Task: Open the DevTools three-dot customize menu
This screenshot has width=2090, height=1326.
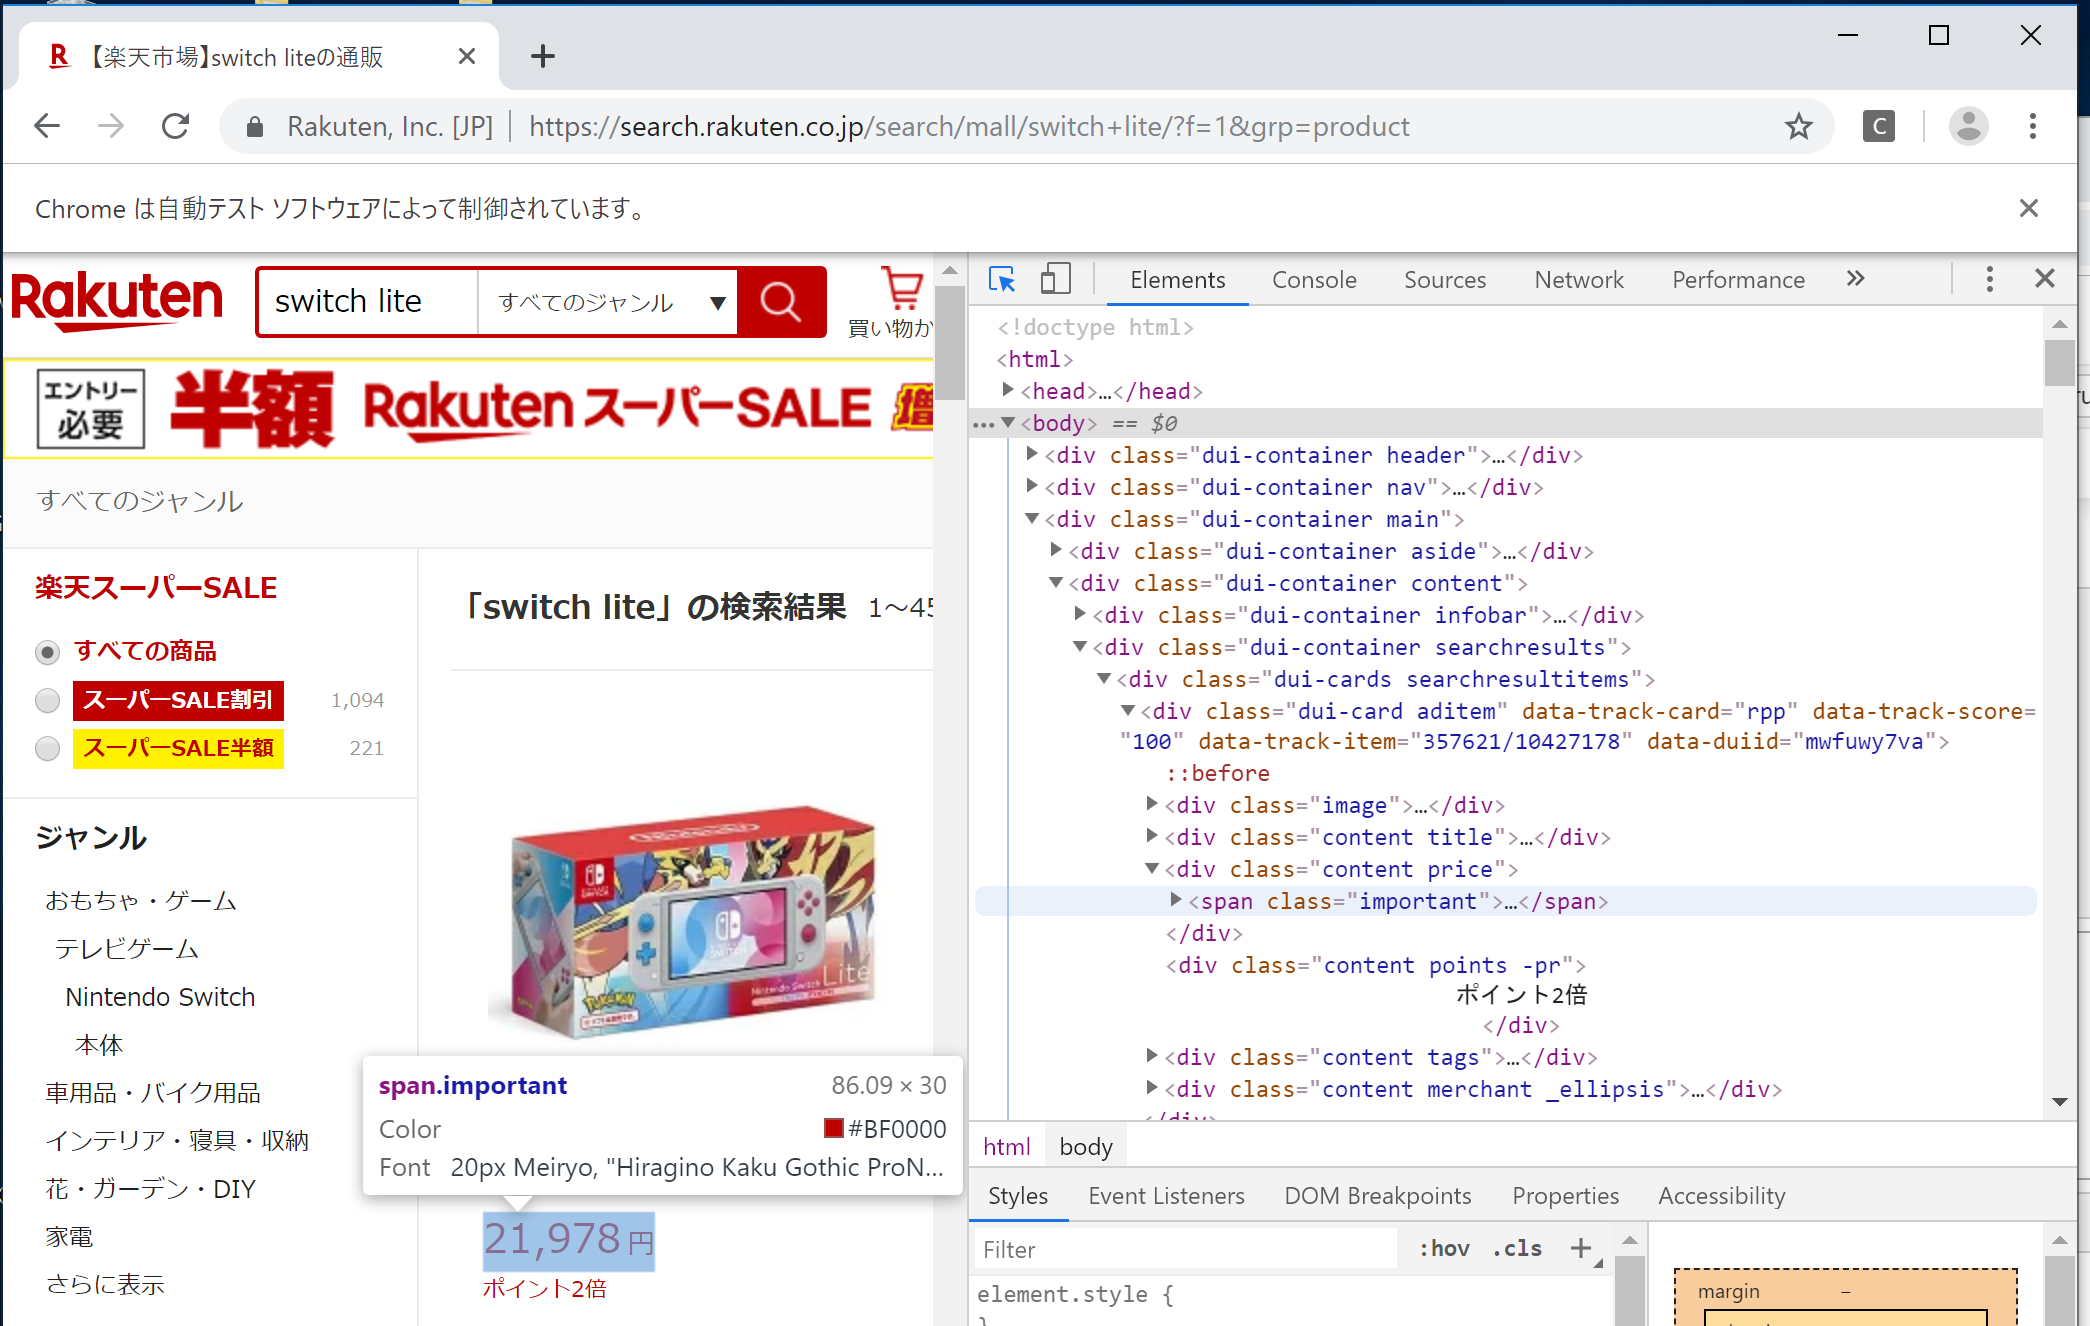Action: [x=1989, y=279]
